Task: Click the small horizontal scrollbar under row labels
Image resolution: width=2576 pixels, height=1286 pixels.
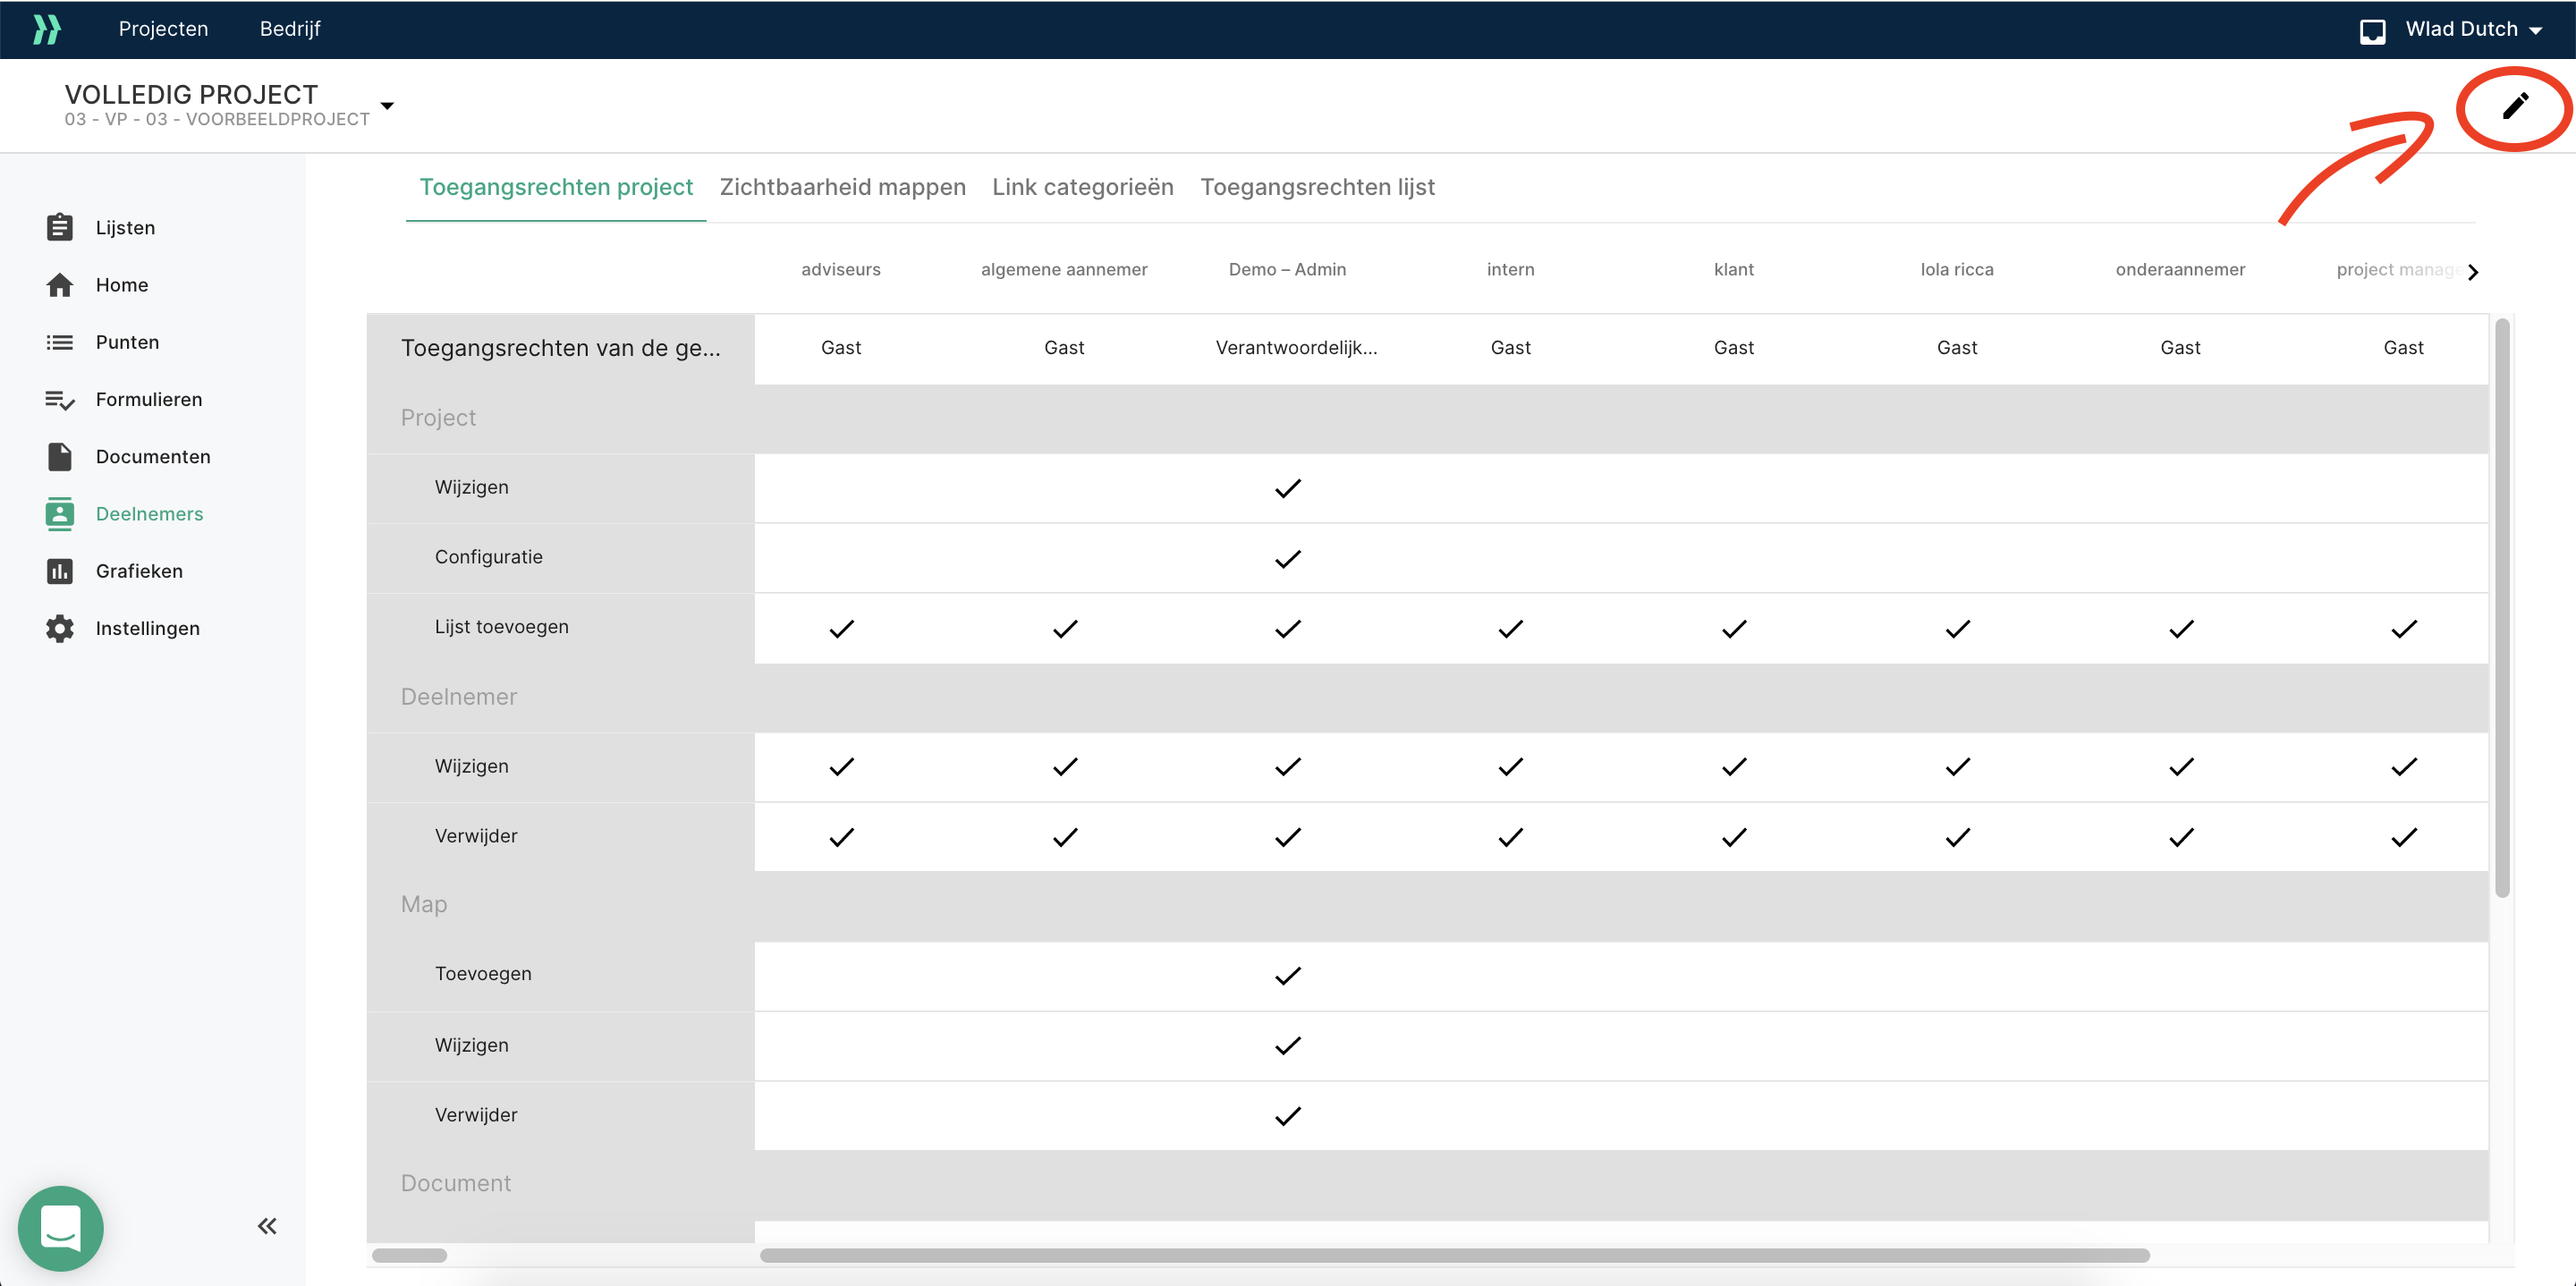Action: coord(409,1255)
